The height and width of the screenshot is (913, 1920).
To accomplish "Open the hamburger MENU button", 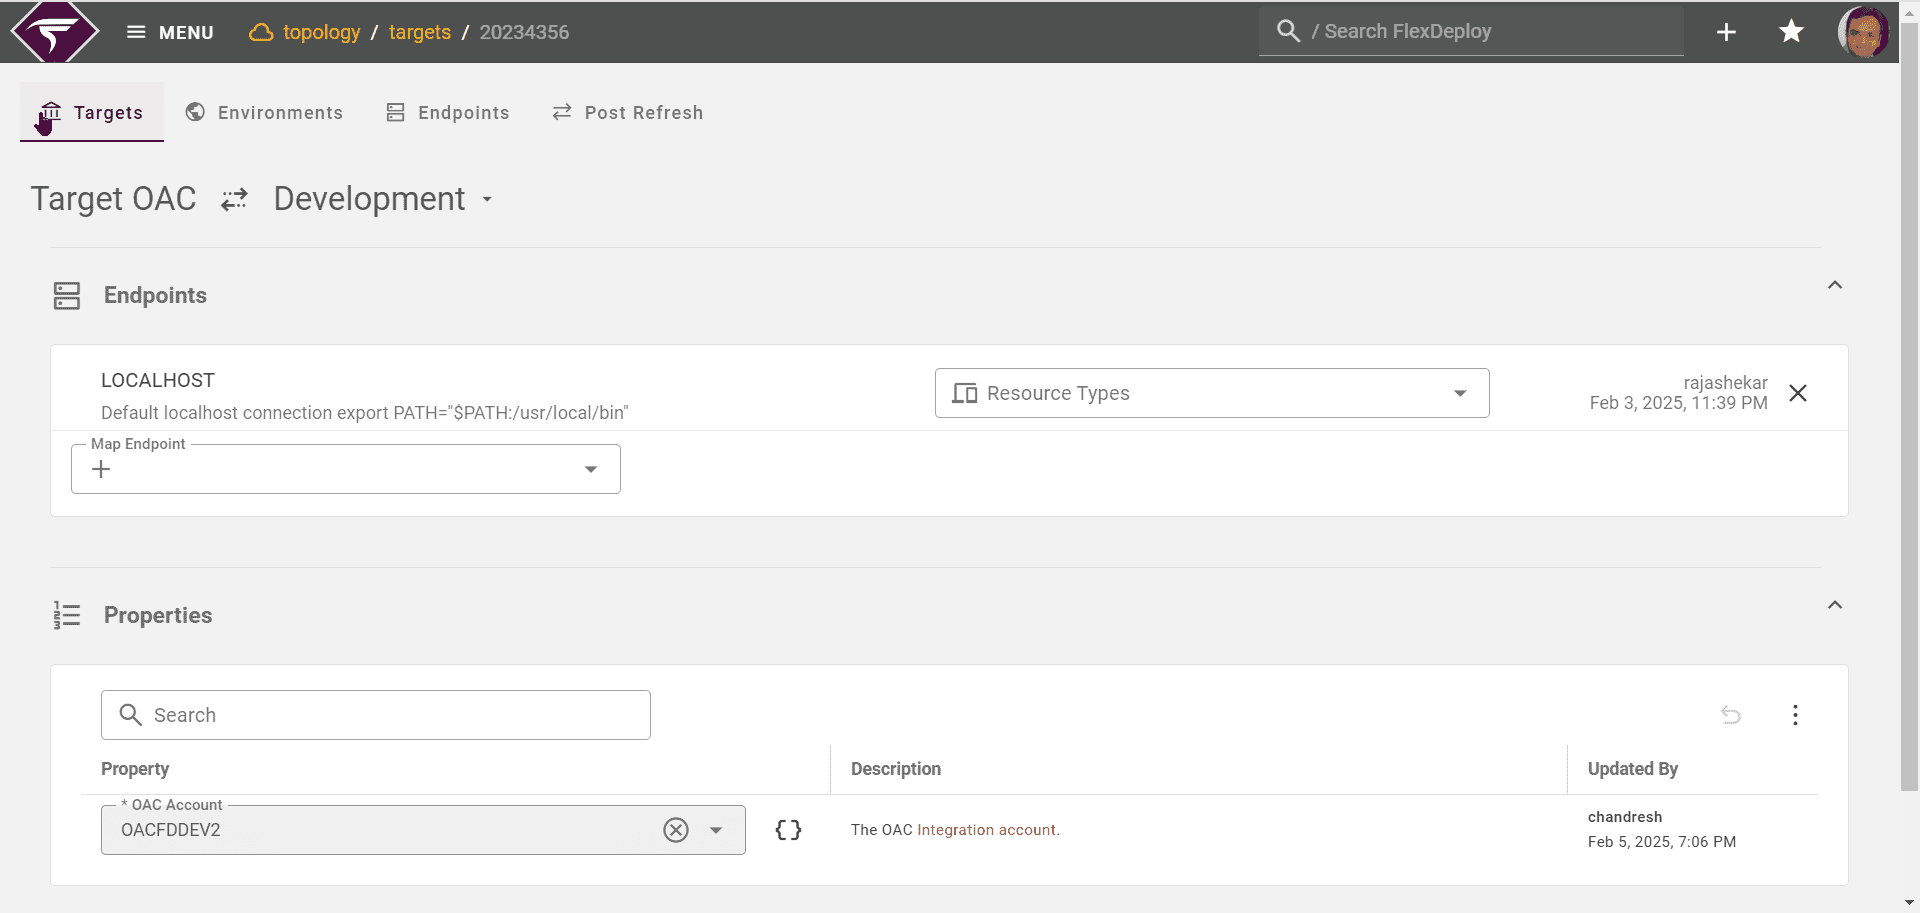I will 170,32.
